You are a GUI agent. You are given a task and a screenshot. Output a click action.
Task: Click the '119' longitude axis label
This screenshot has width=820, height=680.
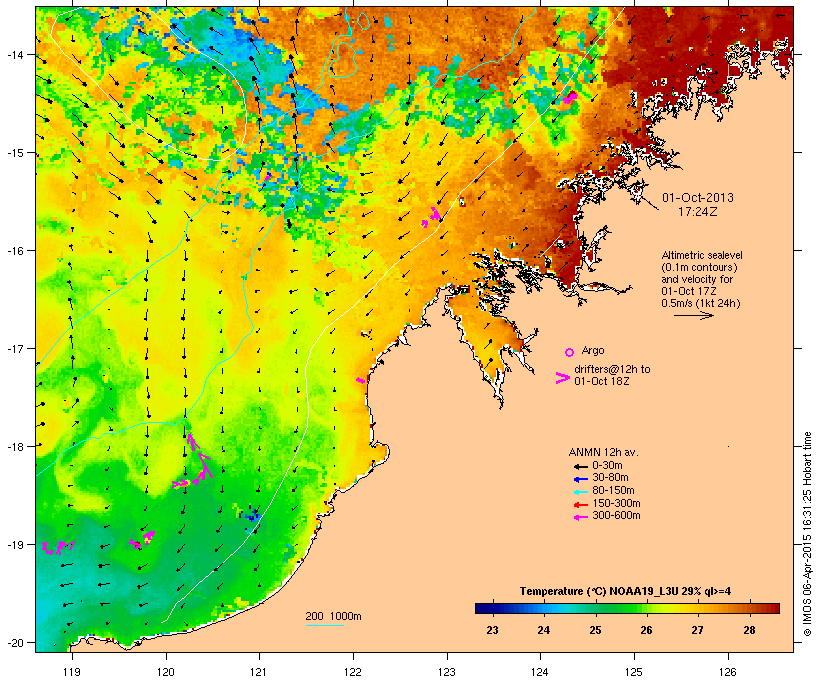72,672
